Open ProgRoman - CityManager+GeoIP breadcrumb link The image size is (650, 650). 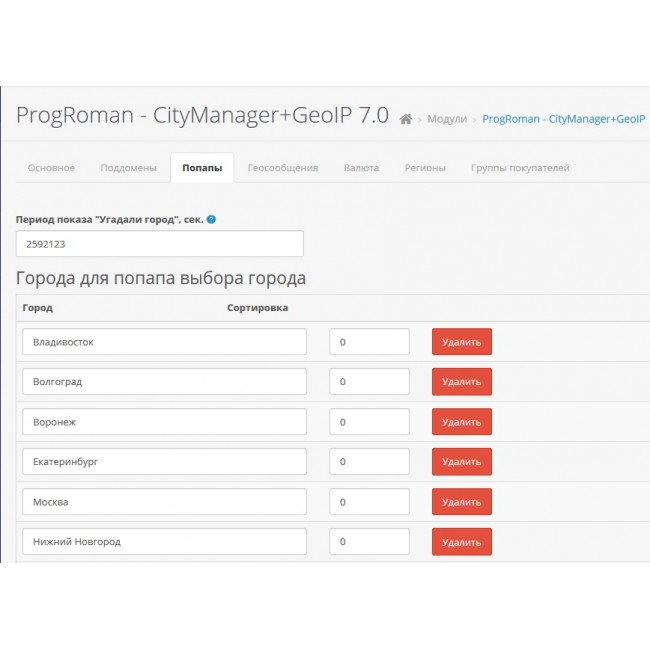pos(563,119)
